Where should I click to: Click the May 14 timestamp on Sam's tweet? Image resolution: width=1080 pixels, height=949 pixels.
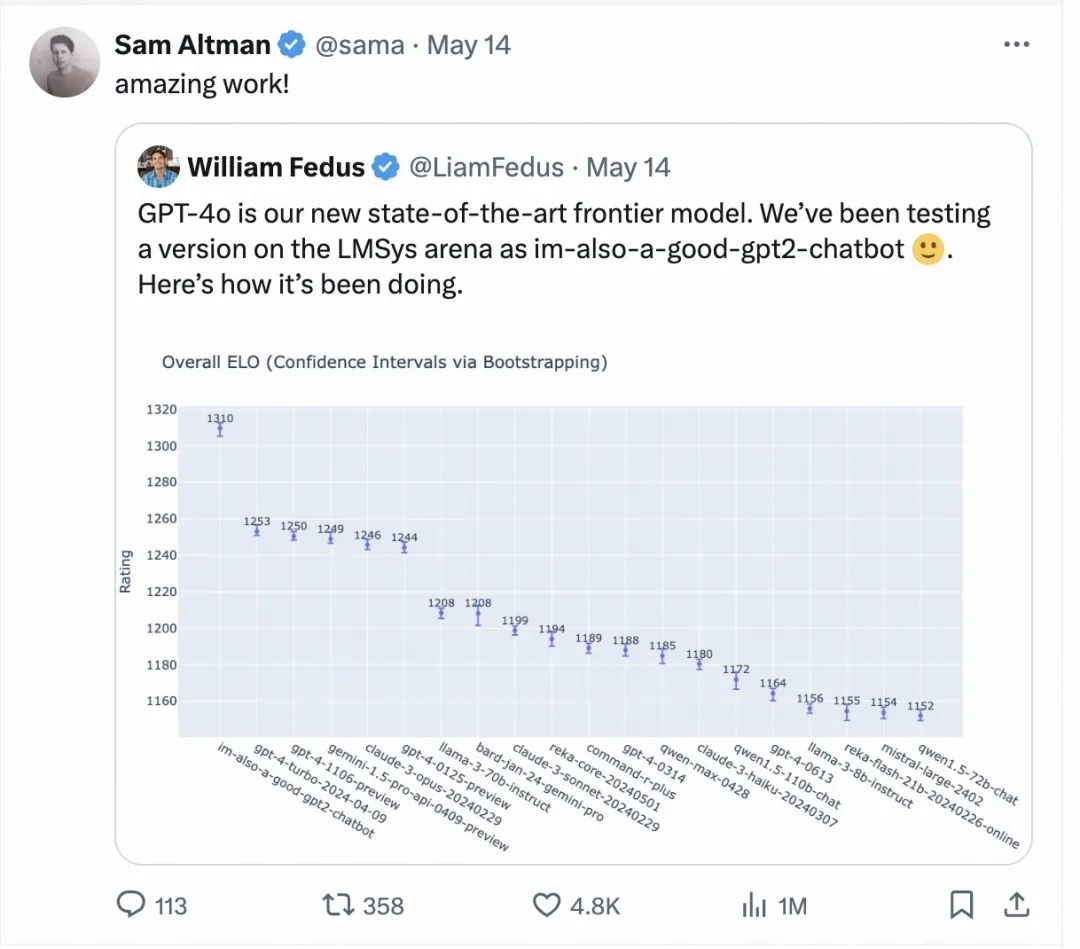[469, 45]
